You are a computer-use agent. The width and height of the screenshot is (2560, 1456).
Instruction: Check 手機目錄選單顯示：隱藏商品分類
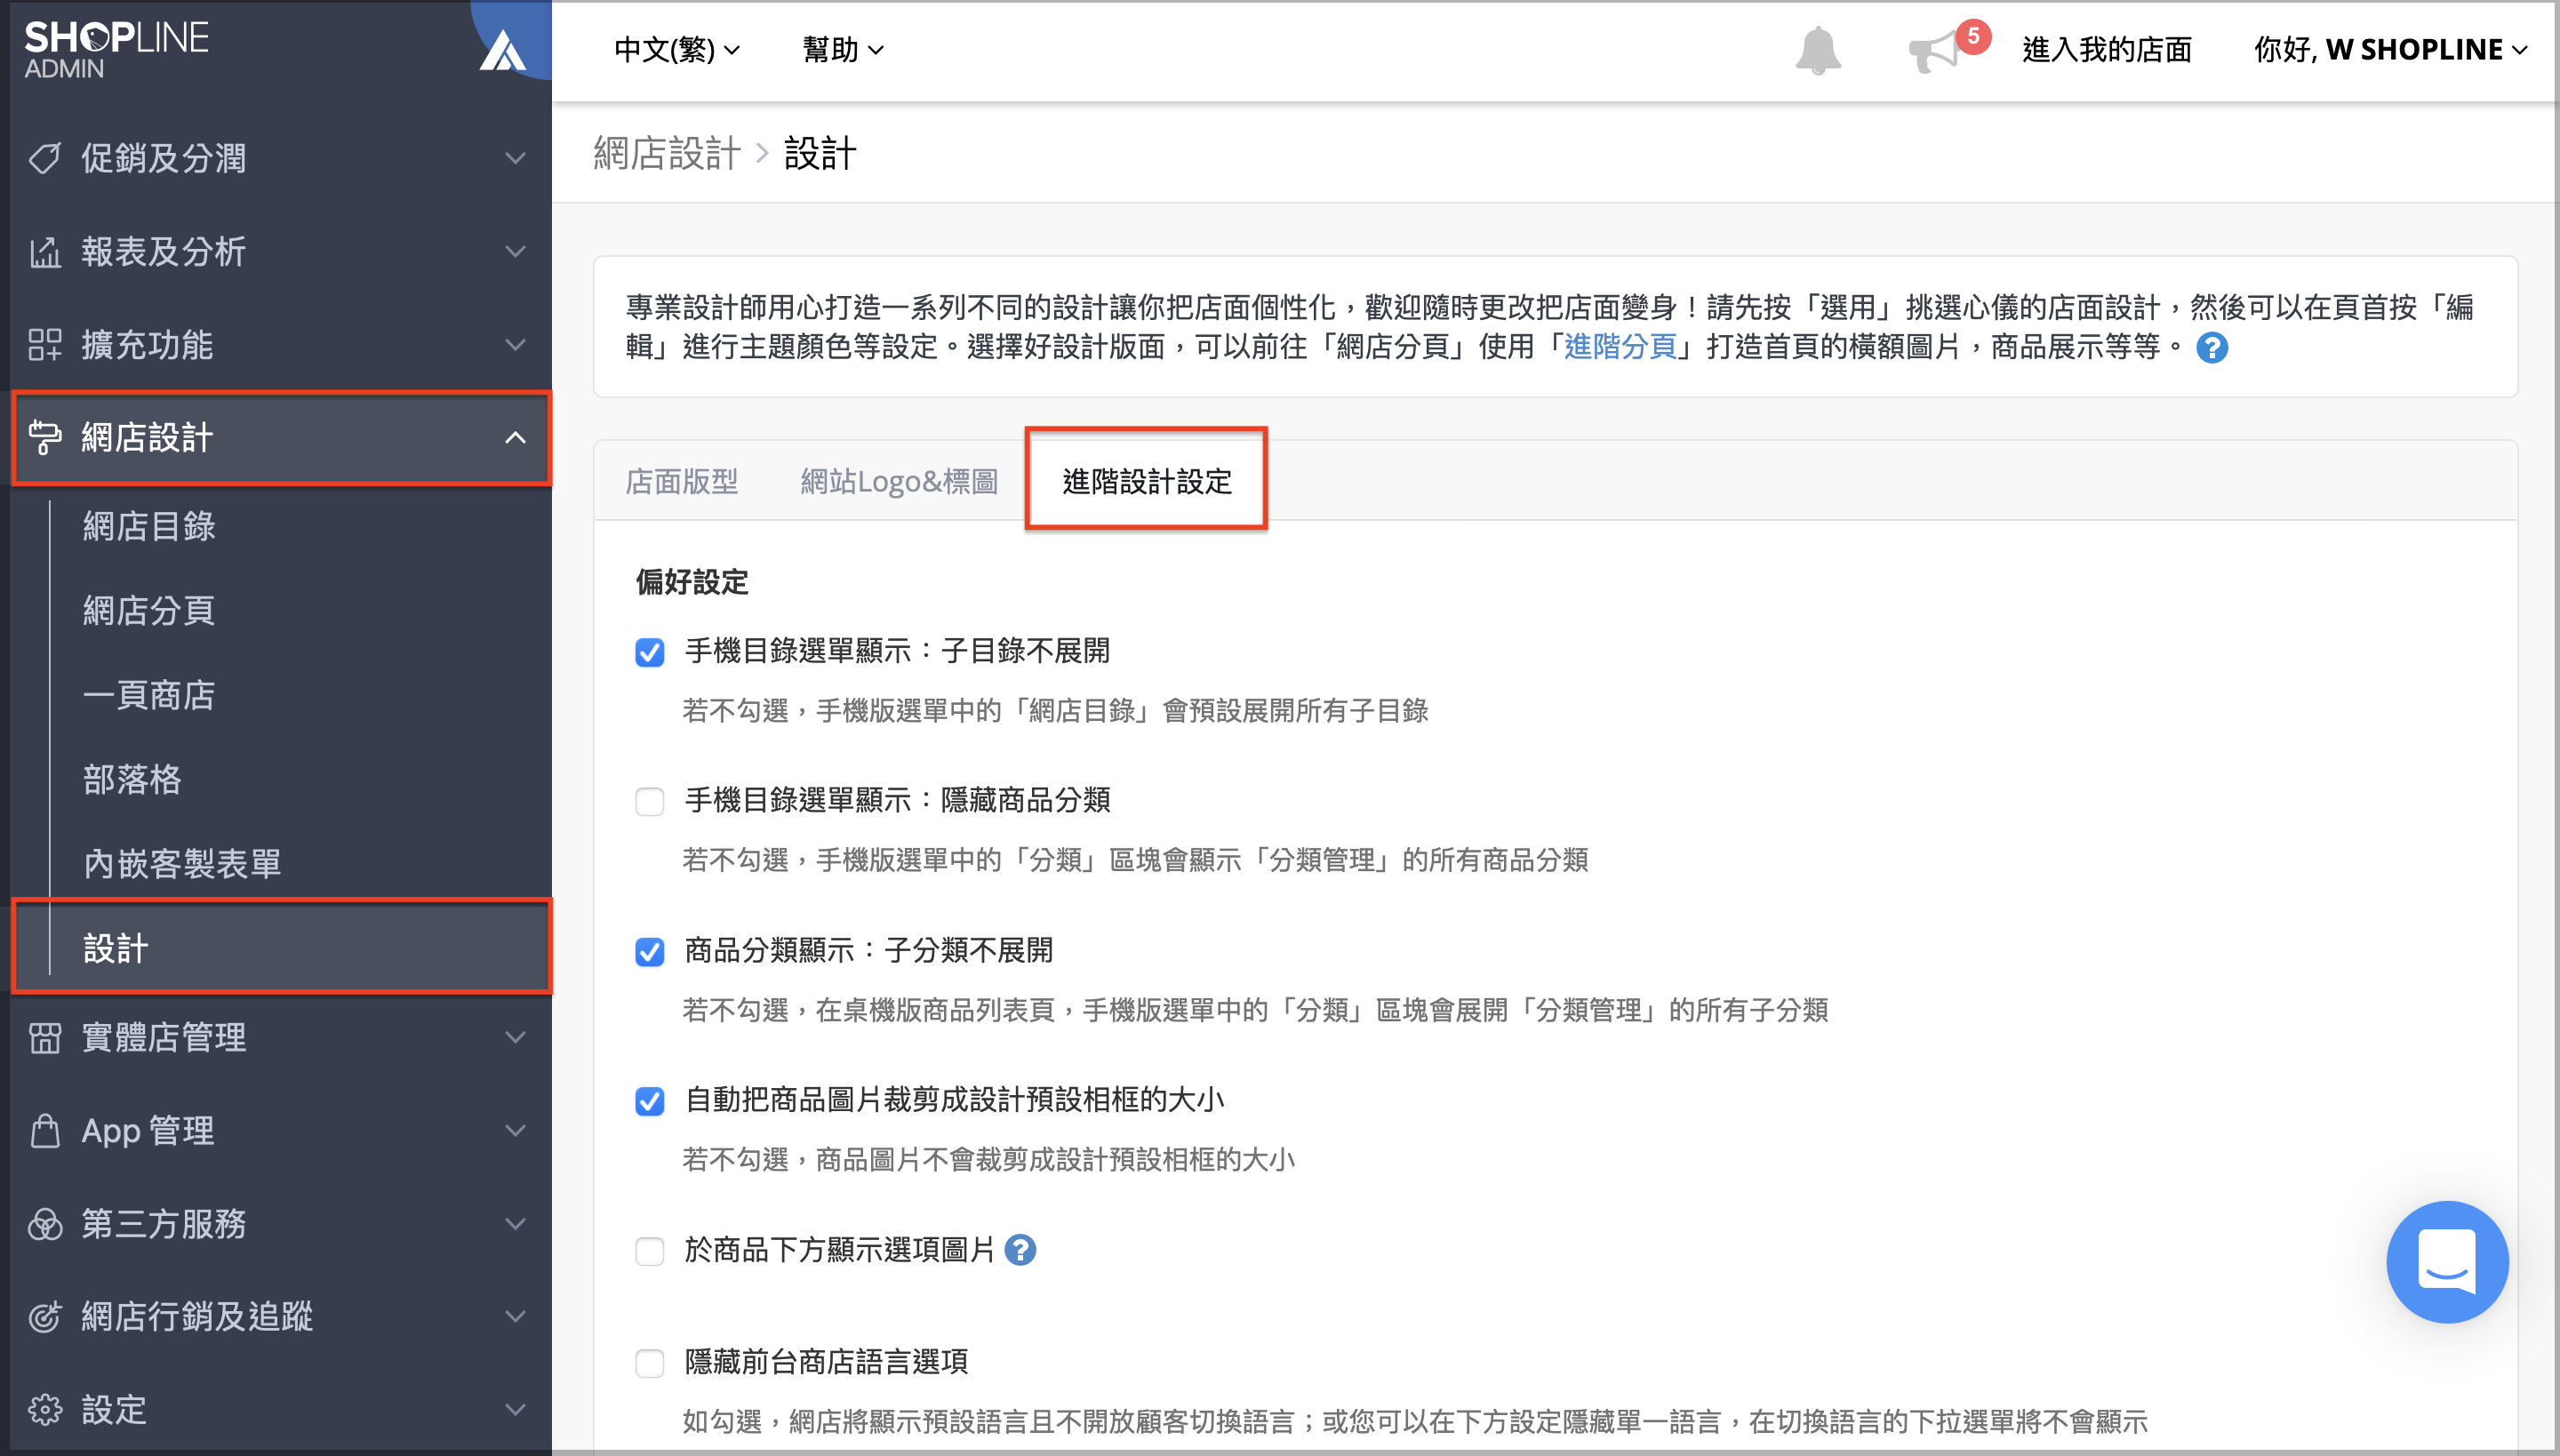[x=650, y=802]
